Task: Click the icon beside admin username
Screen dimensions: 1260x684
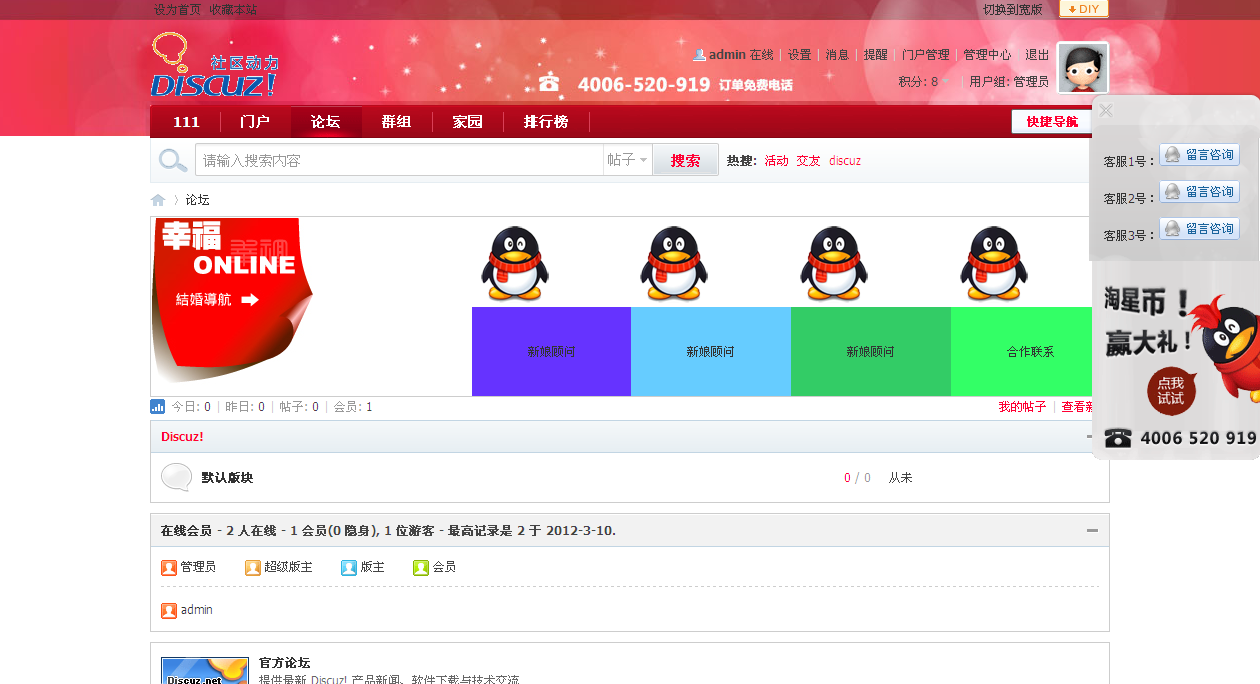Action: pyautogui.click(x=169, y=611)
